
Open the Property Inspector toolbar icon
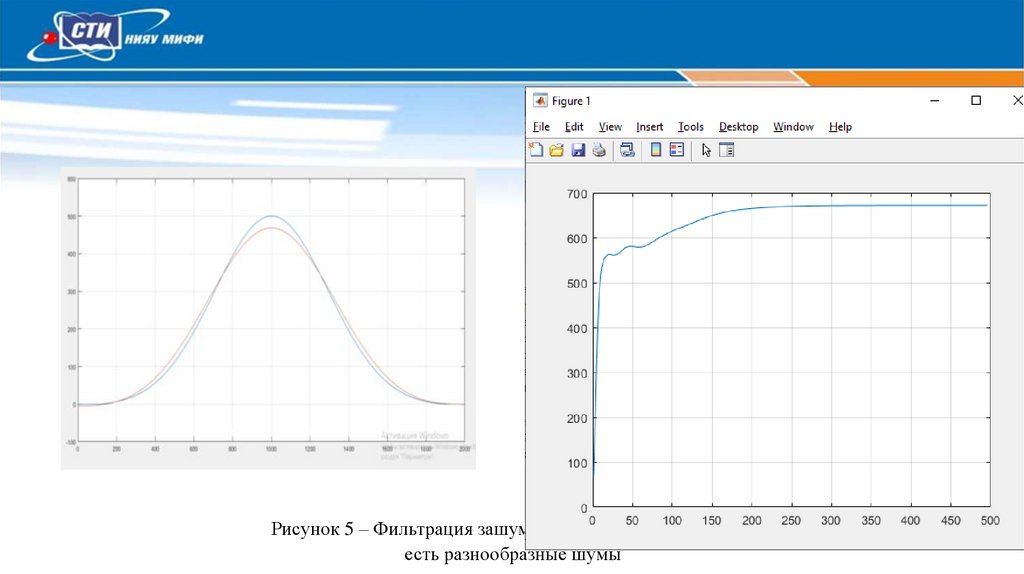click(727, 150)
